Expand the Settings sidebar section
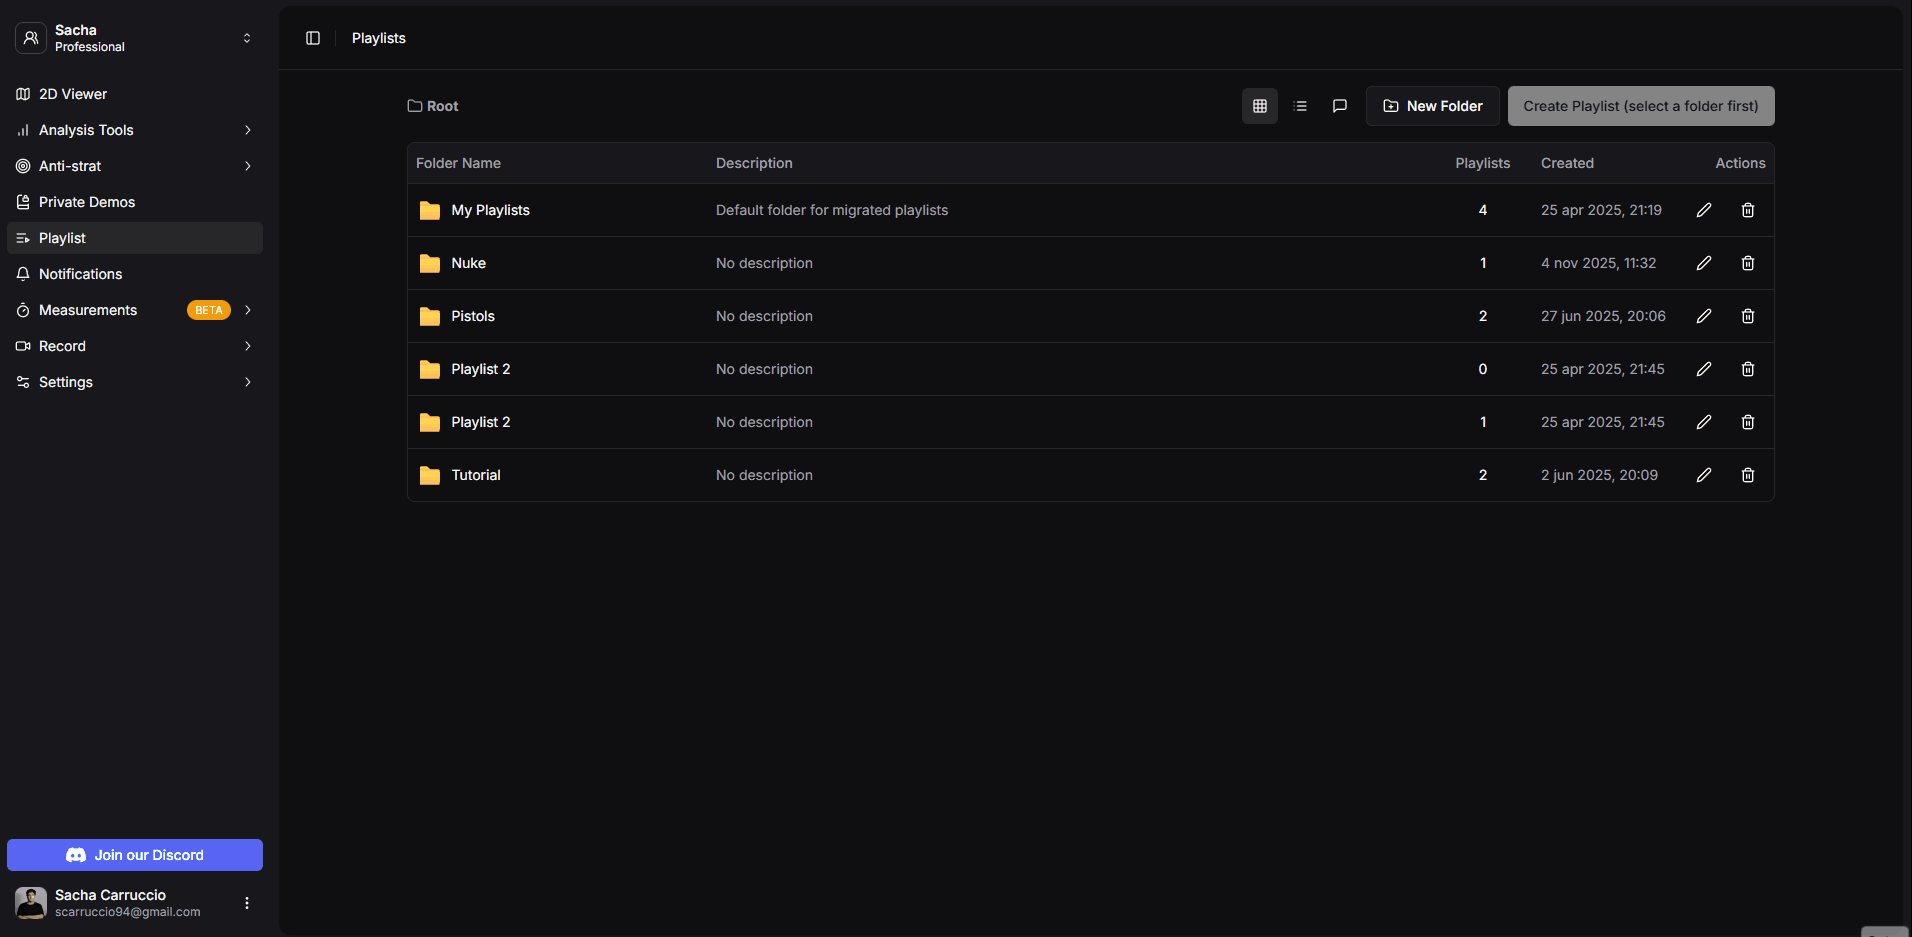1912x937 pixels. point(247,382)
